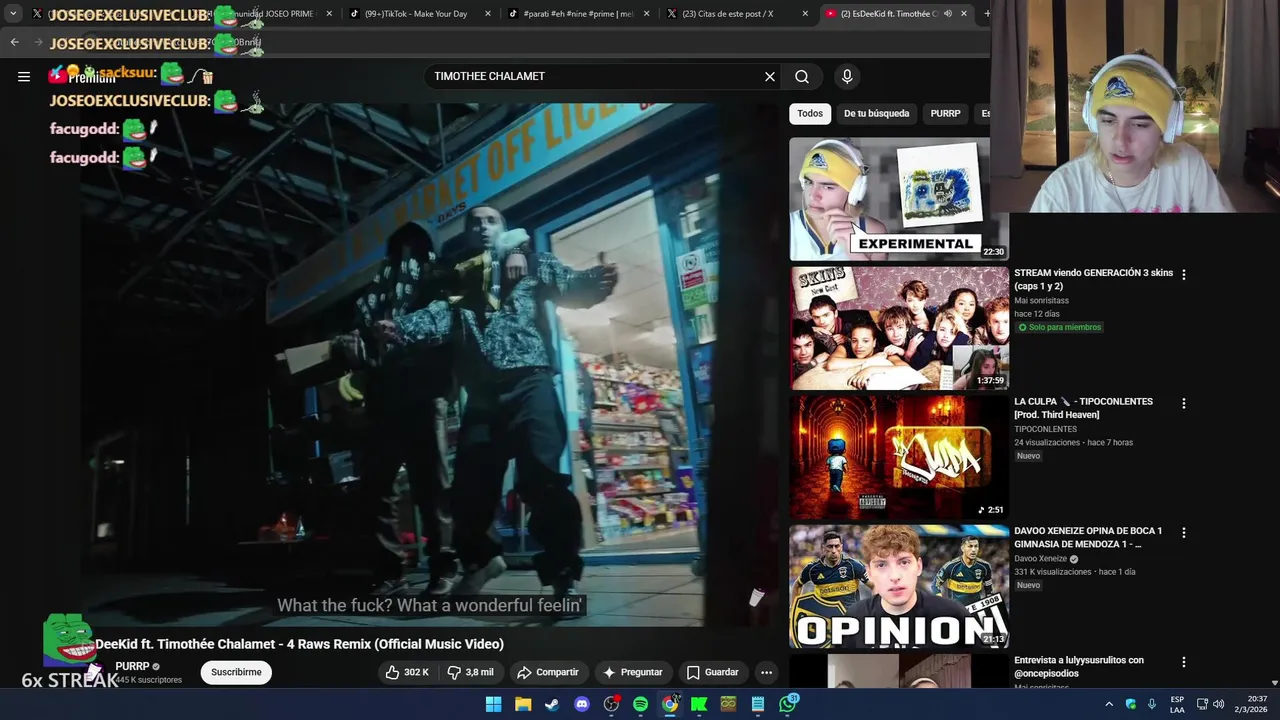Open options for DAVOO XENEIZE OPINA video

1184,533
